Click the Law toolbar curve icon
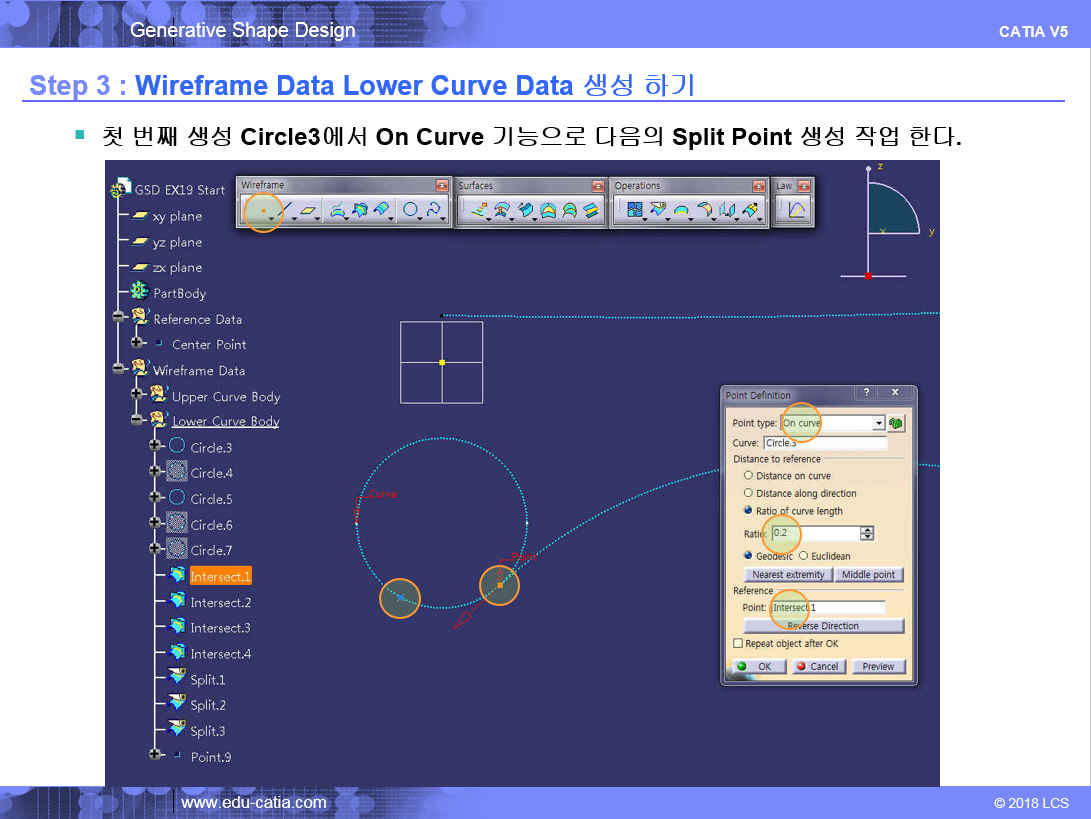The height and width of the screenshot is (819, 1091). (796, 210)
